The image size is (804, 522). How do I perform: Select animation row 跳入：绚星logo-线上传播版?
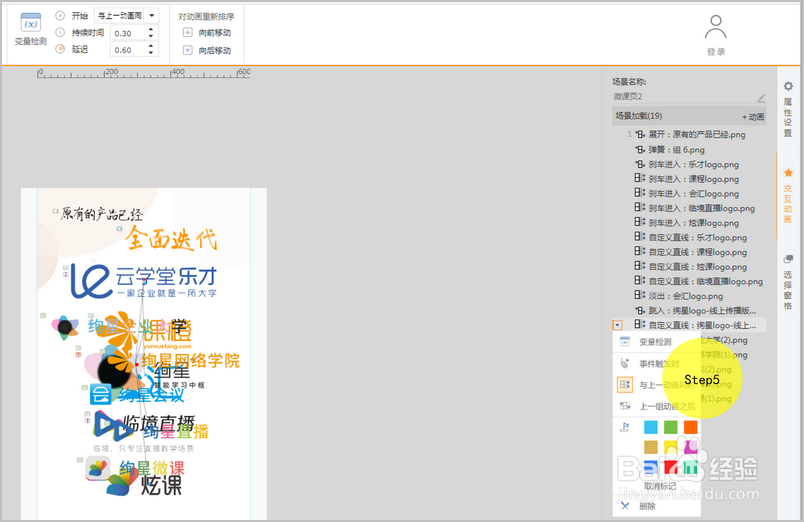point(702,311)
